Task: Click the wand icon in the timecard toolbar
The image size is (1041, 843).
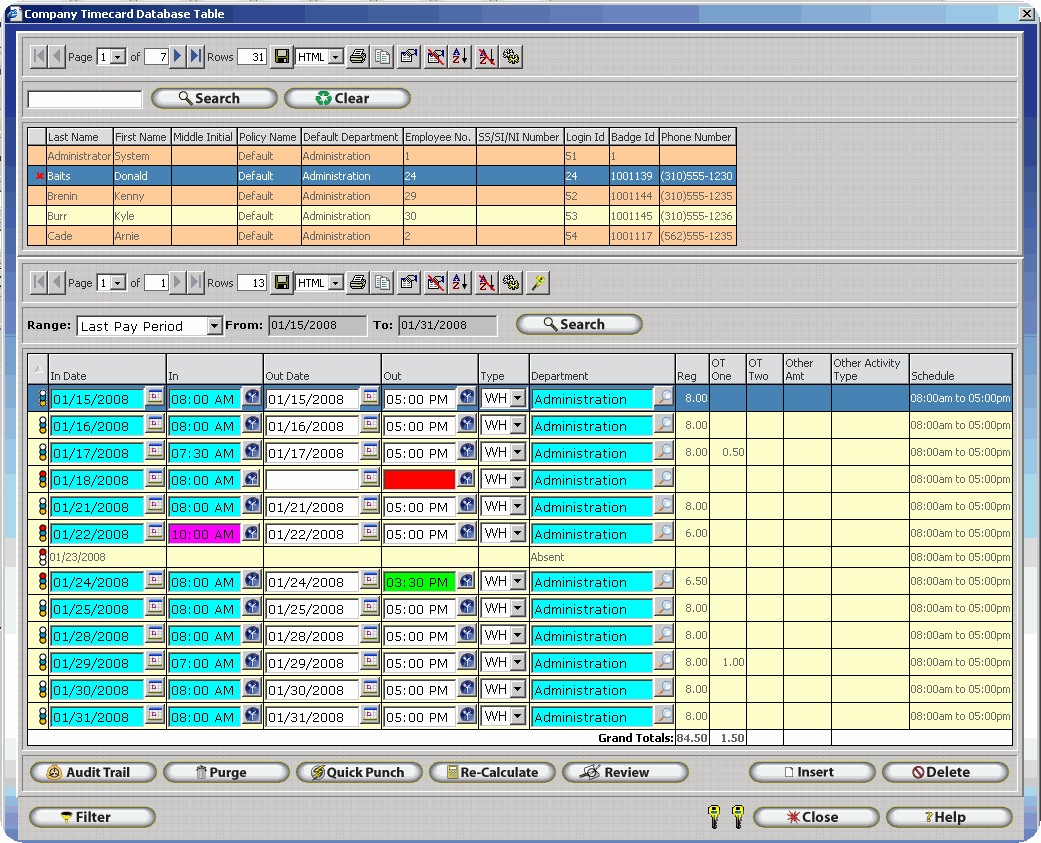Action: point(538,283)
